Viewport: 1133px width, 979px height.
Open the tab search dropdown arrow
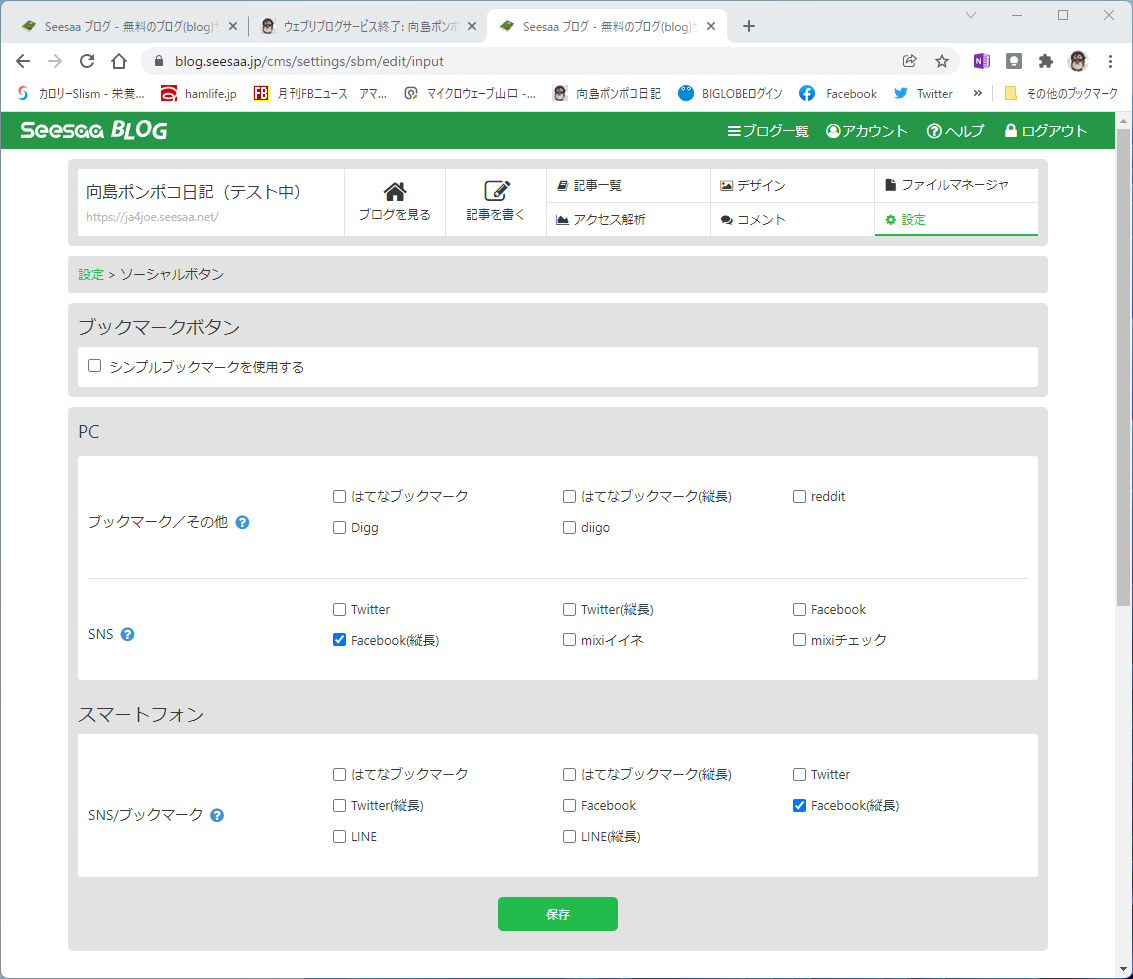coord(970,15)
